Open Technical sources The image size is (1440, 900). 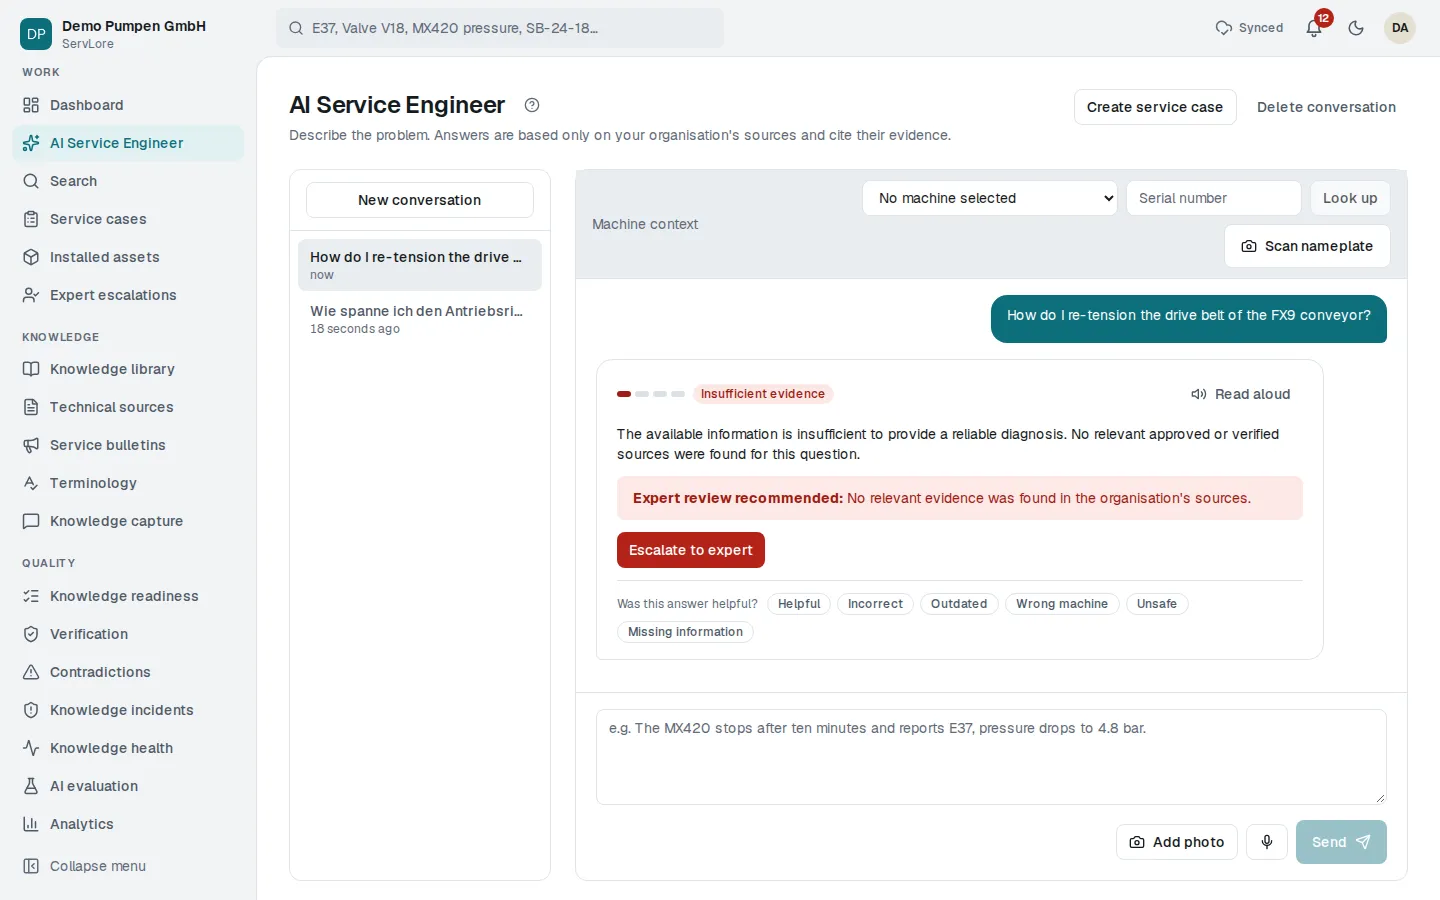tap(128, 407)
